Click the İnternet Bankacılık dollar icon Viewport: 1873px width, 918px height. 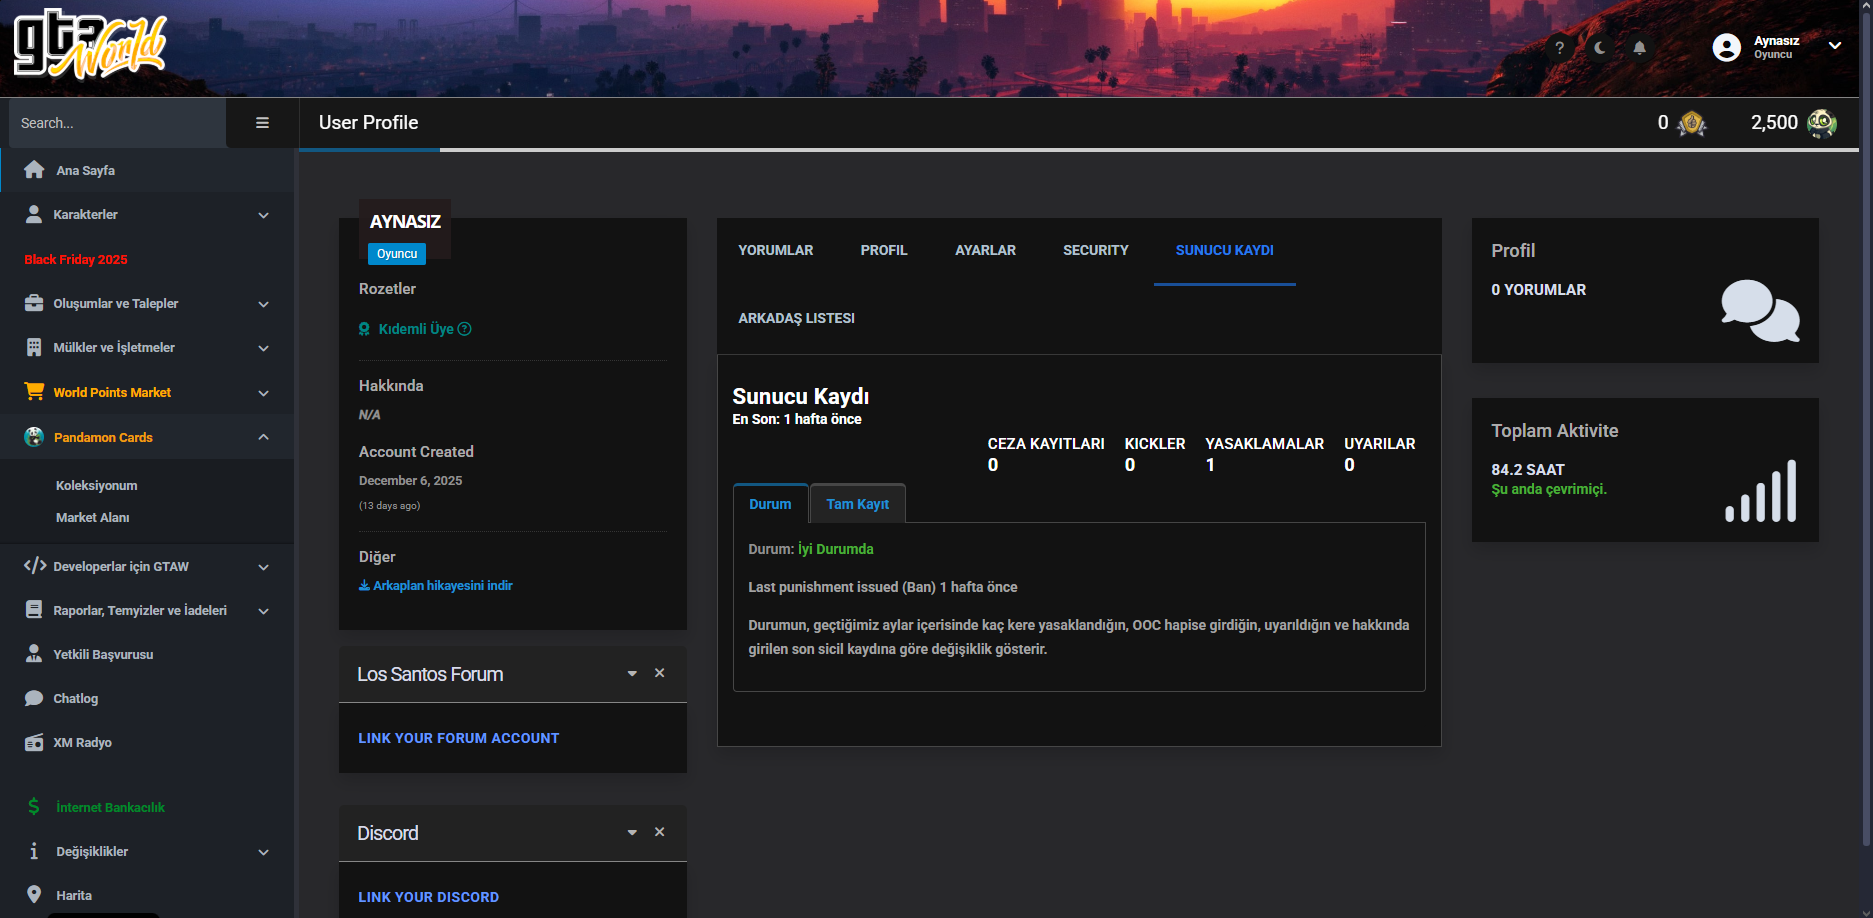(34, 807)
